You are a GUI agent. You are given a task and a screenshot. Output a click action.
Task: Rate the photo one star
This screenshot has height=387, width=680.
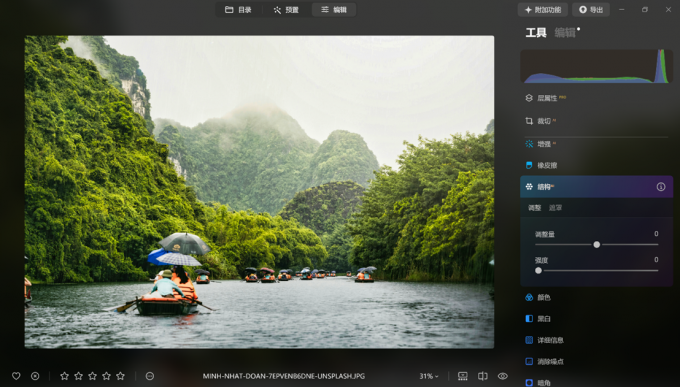(x=64, y=376)
